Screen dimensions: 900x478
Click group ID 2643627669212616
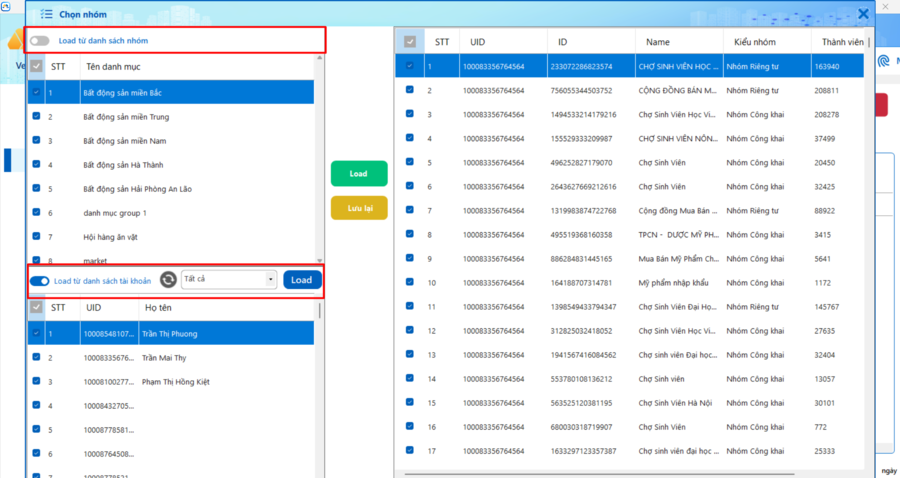[x=583, y=186]
